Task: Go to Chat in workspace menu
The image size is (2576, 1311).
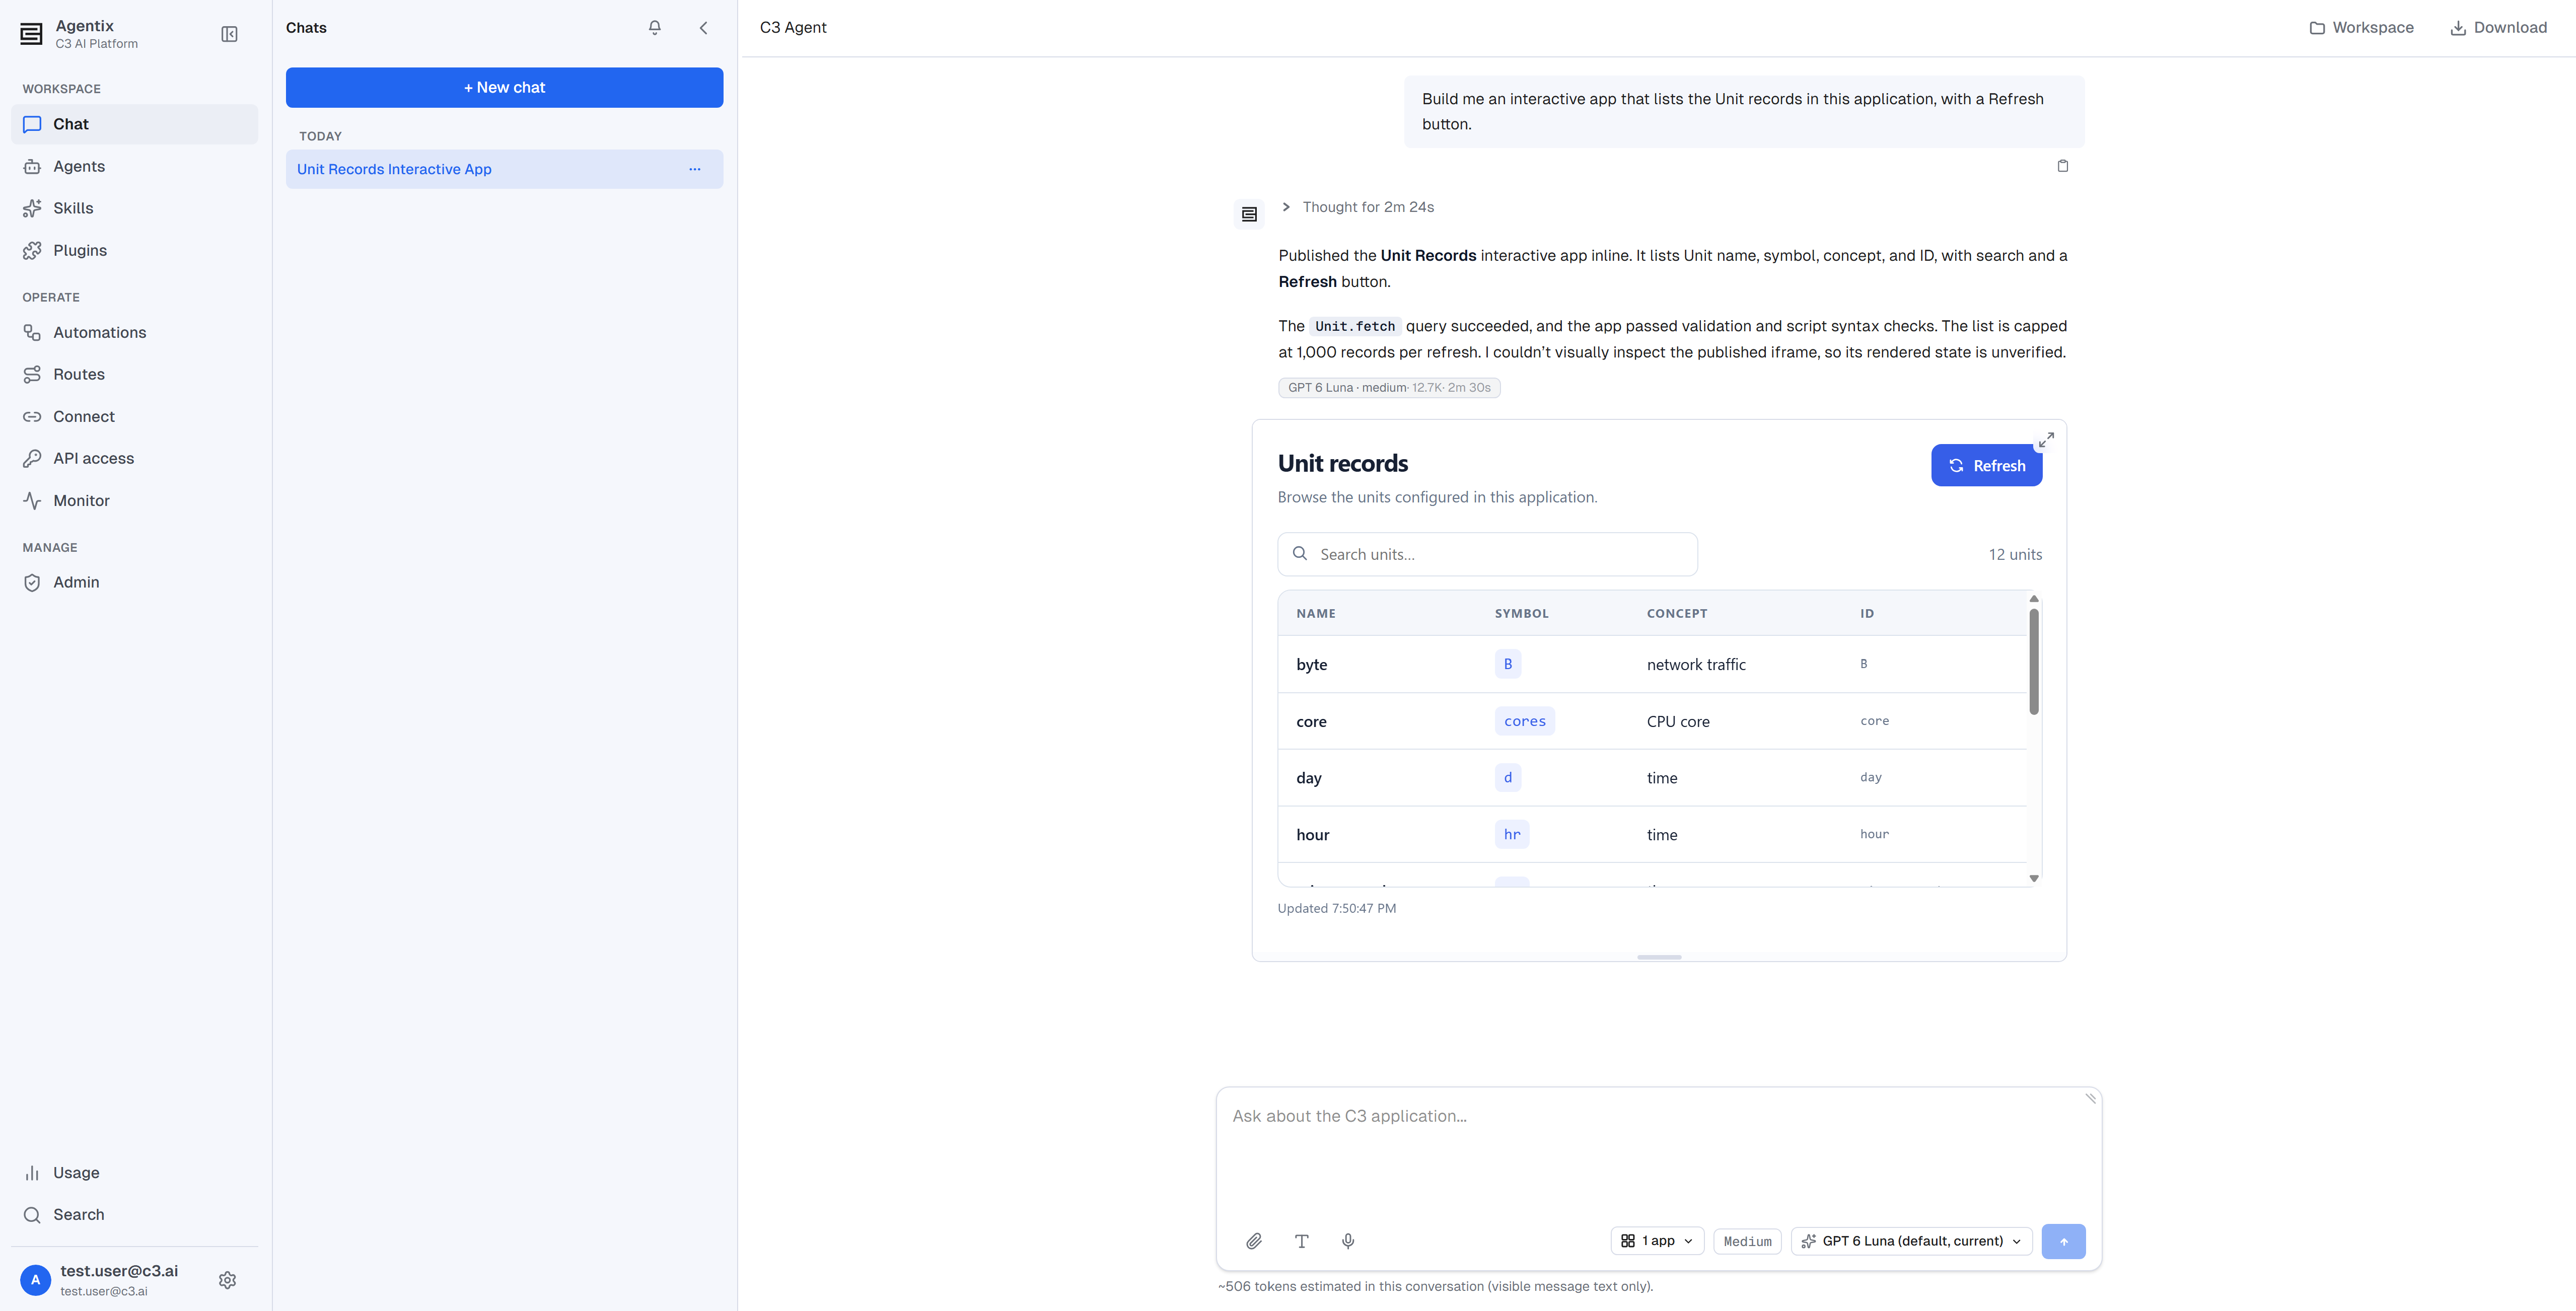Action: pos(134,124)
